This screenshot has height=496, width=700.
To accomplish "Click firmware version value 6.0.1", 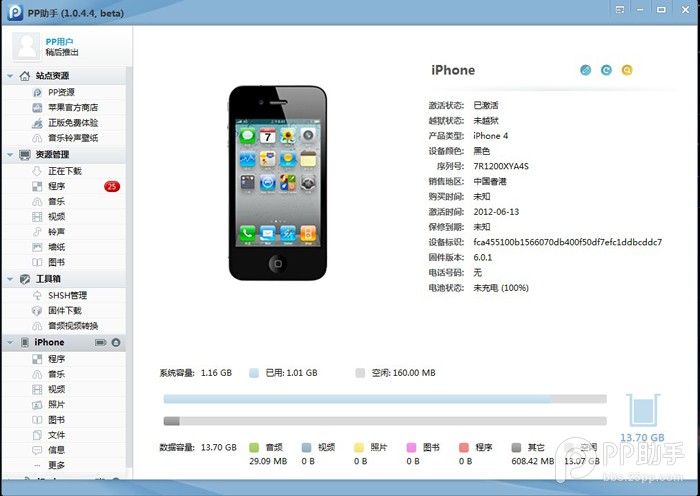I will [x=483, y=257].
